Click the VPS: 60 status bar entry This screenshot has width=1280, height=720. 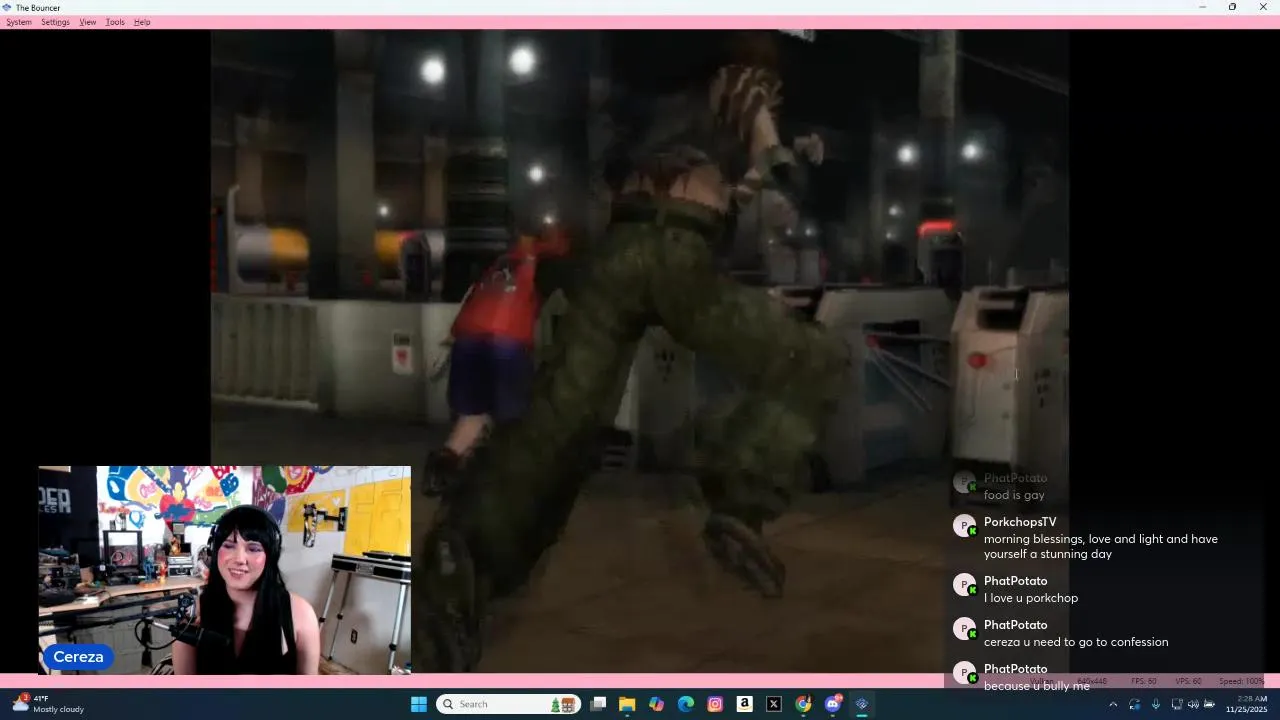[1188, 681]
